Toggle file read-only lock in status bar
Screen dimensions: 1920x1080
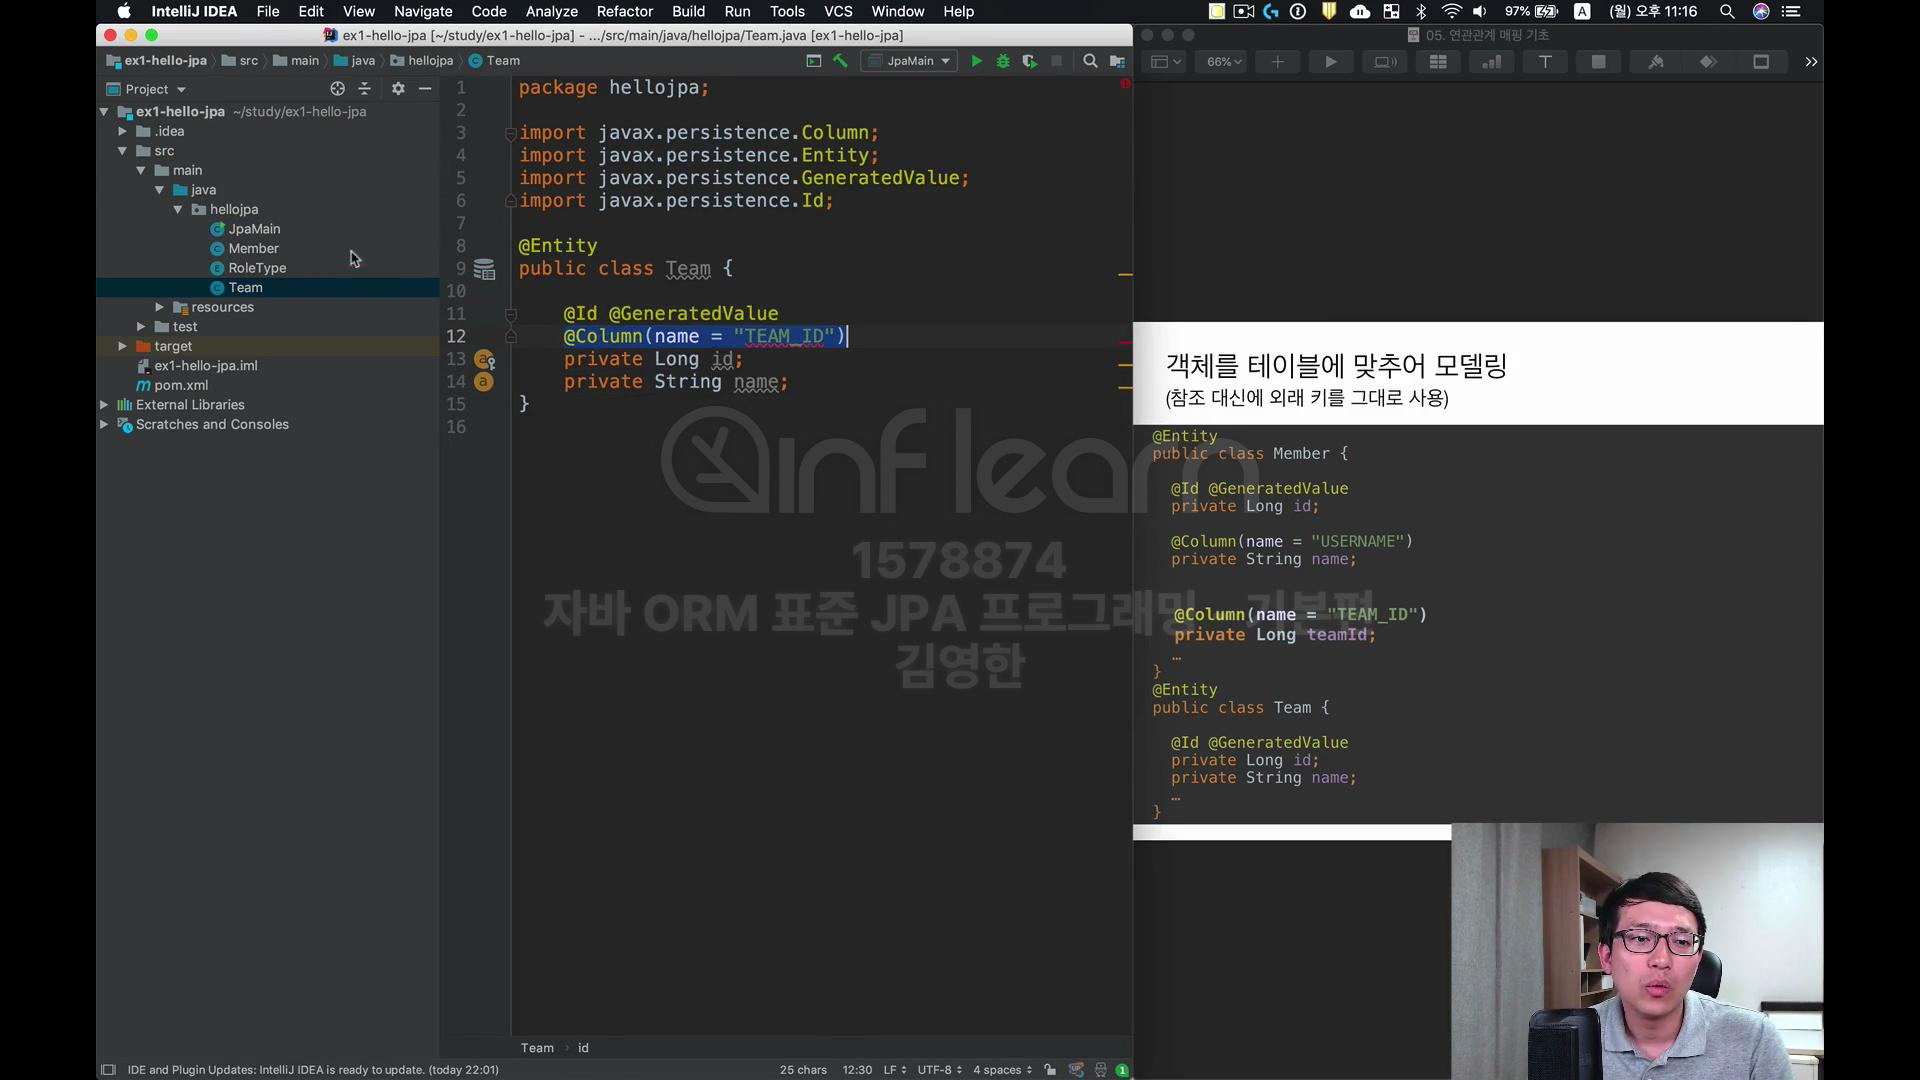pyautogui.click(x=1050, y=1070)
